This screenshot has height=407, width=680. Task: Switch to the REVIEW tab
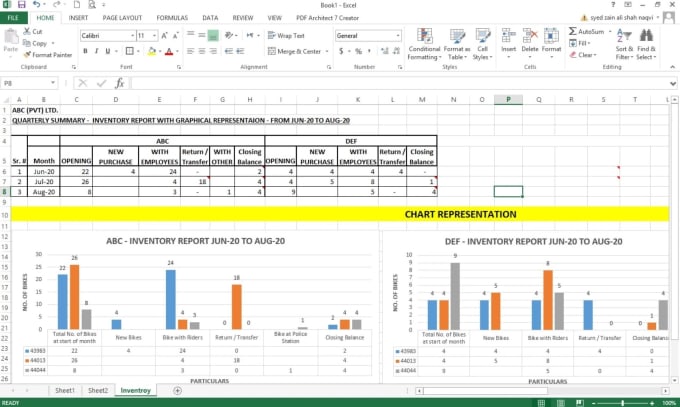pyautogui.click(x=242, y=18)
